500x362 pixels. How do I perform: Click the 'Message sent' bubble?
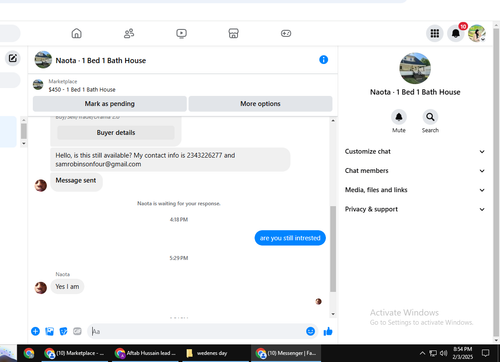click(x=76, y=181)
